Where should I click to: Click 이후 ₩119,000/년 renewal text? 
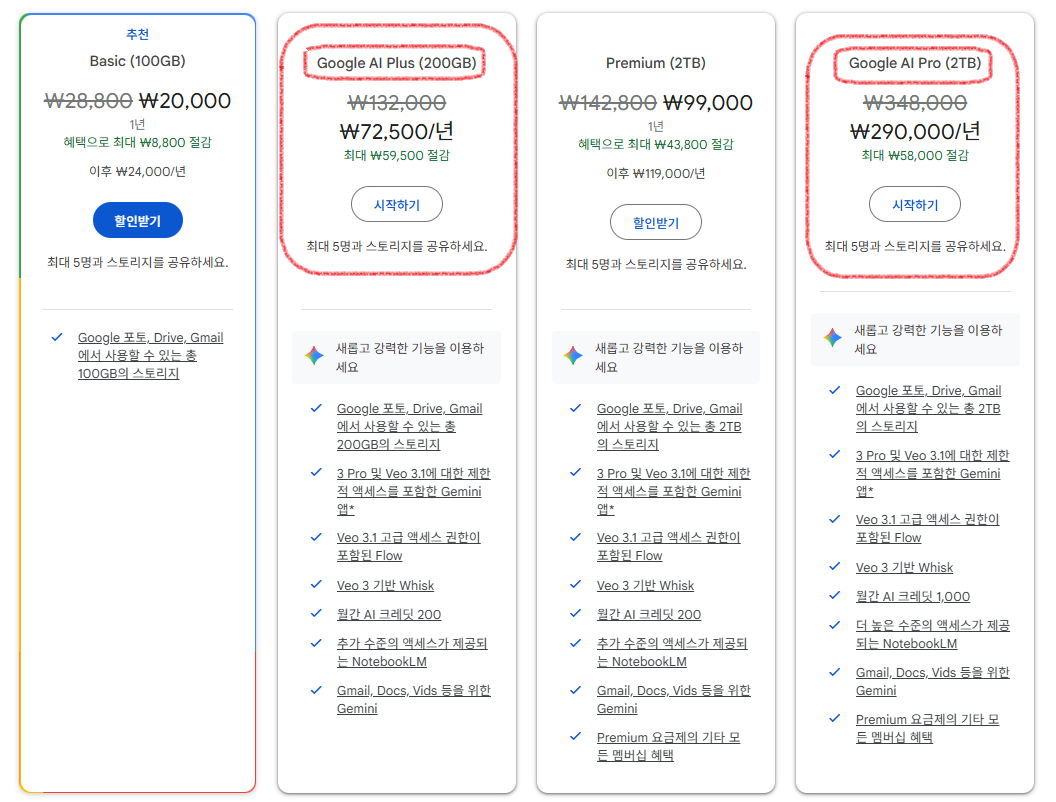(x=655, y=174)
